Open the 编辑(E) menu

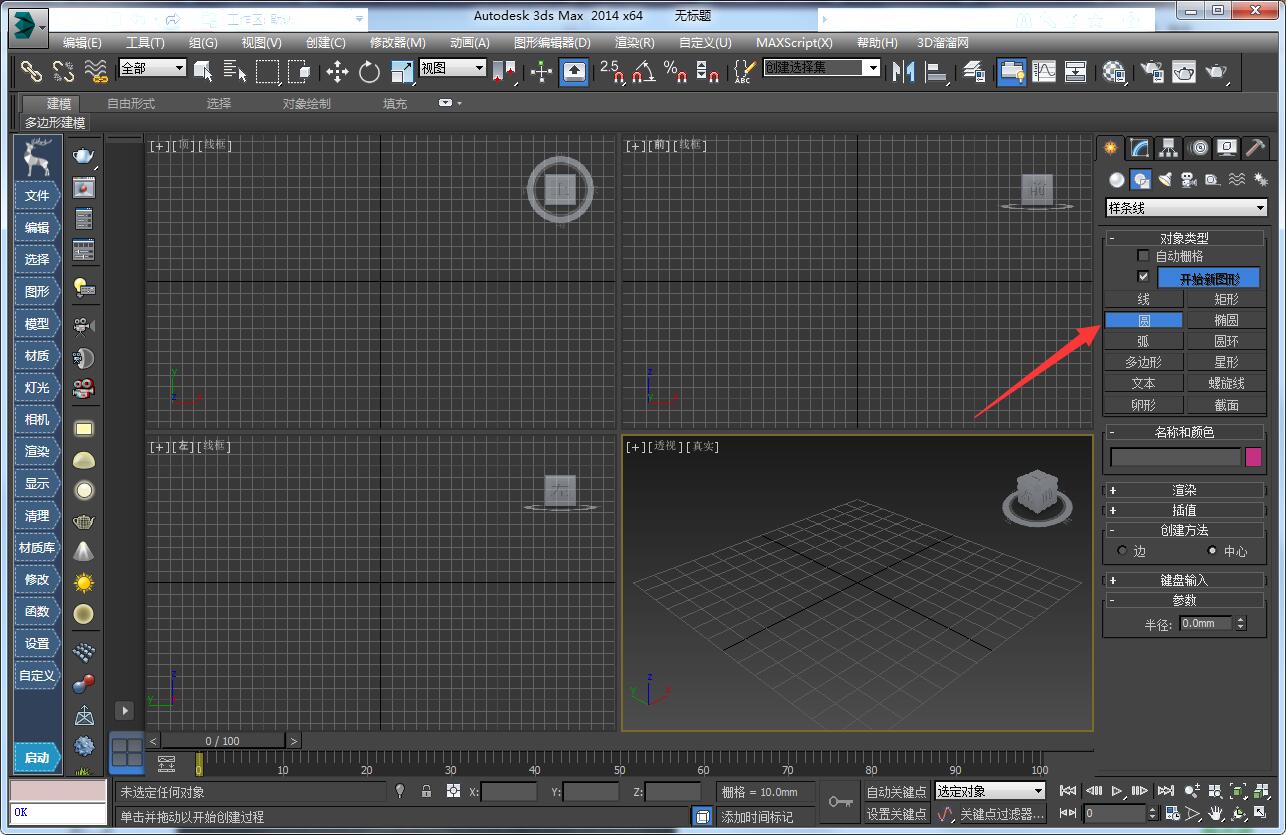[x=82, y=43]
